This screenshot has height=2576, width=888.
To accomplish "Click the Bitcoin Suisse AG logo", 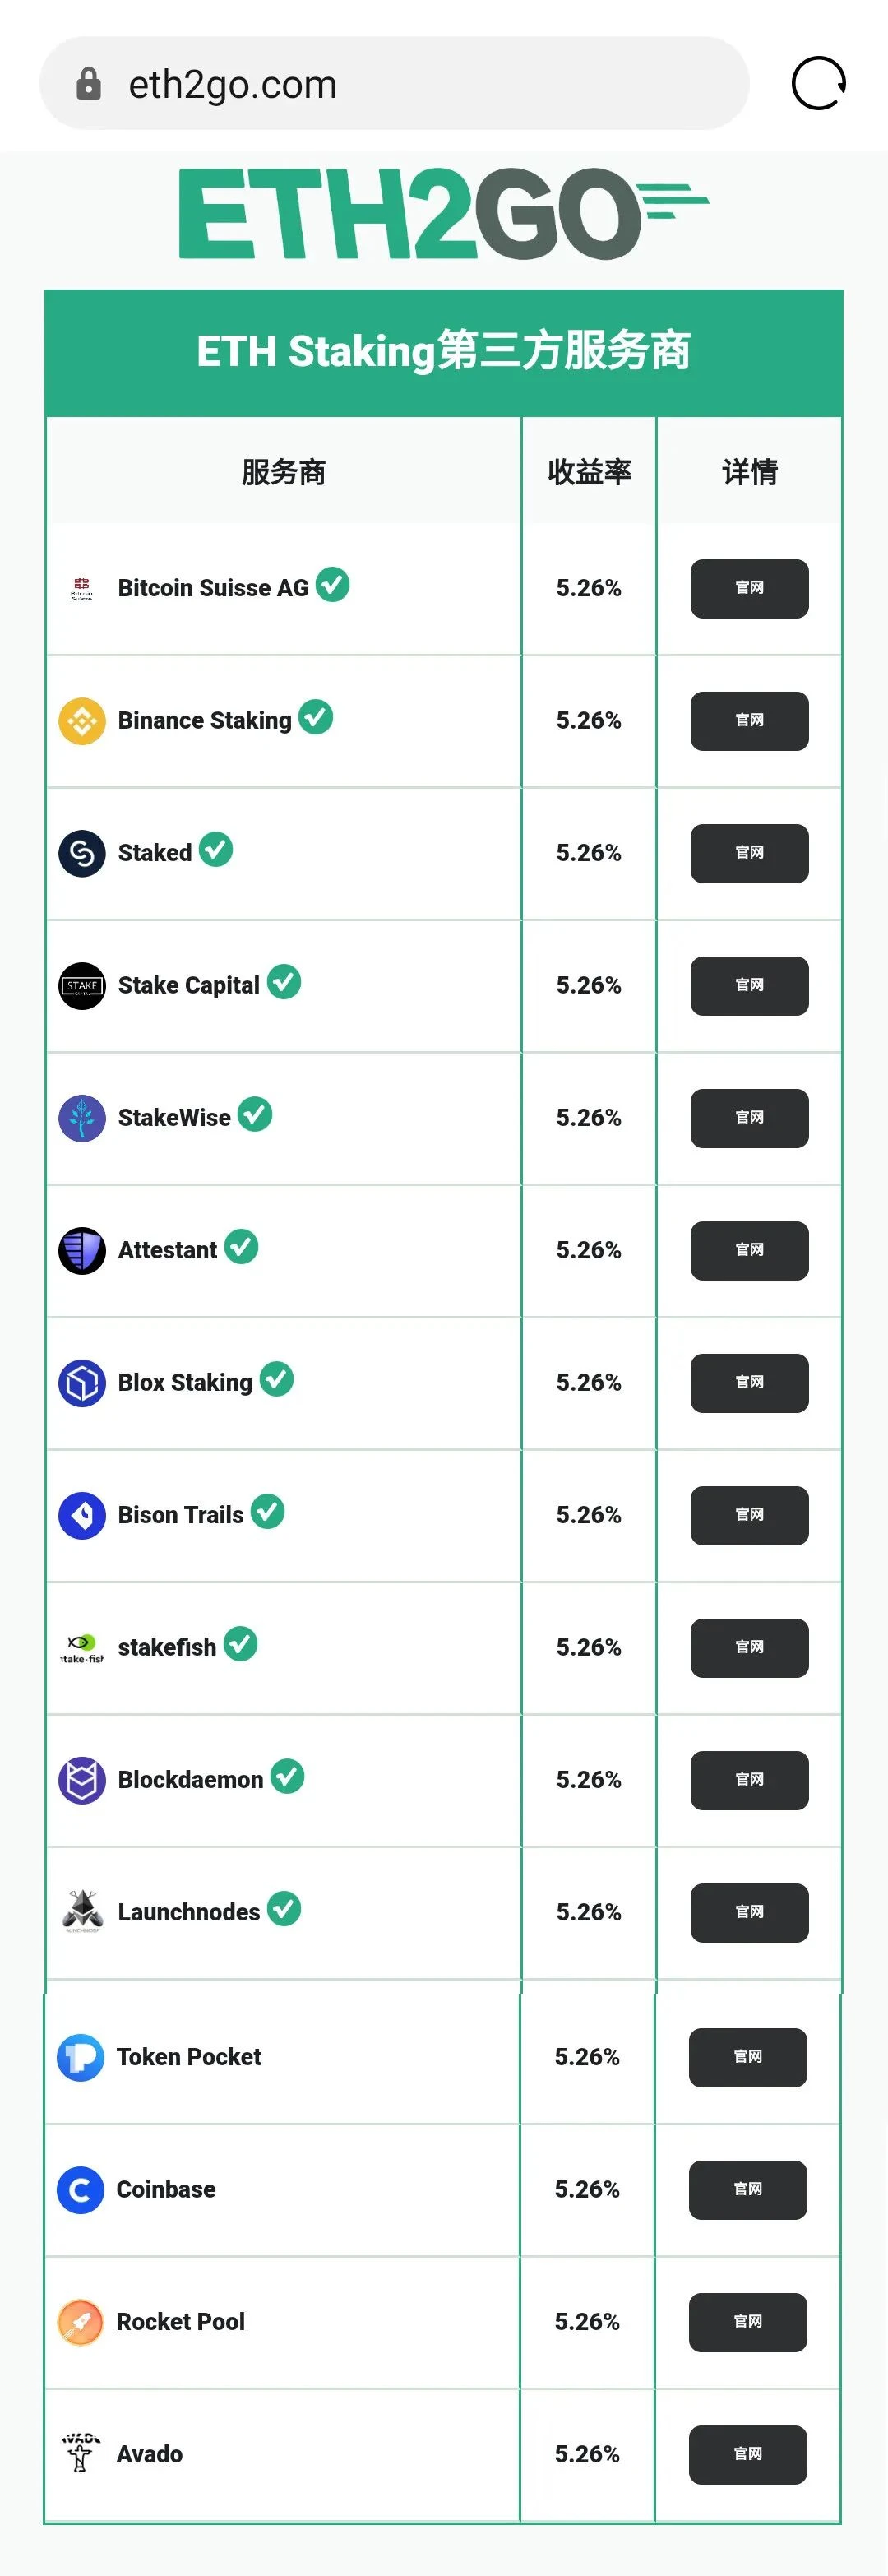I will (x=82, y=589).
